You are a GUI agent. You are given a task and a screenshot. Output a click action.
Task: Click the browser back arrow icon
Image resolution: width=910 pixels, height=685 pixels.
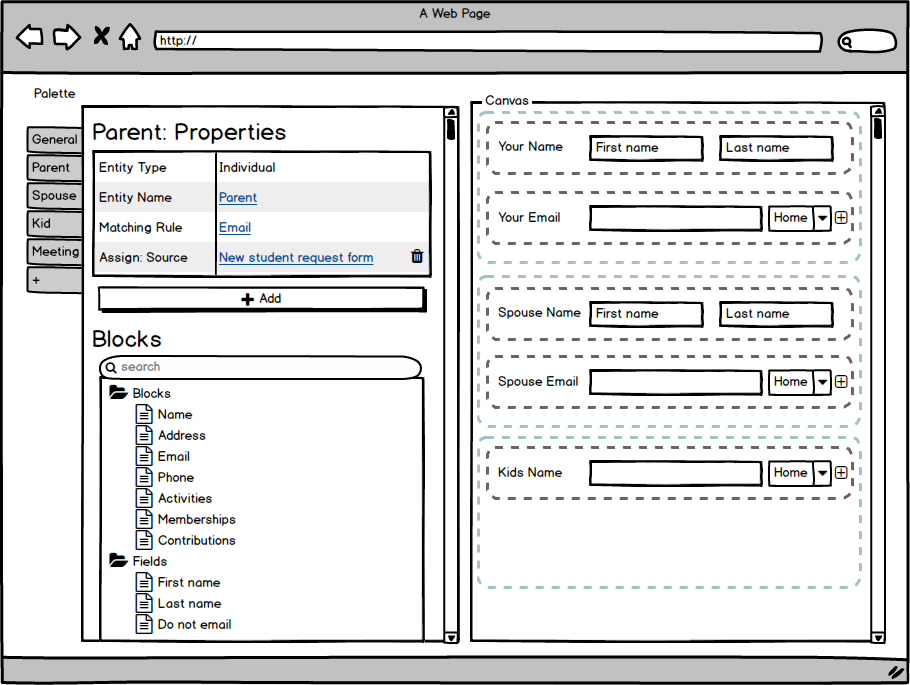pyautogui.click(x=30, y=38)
